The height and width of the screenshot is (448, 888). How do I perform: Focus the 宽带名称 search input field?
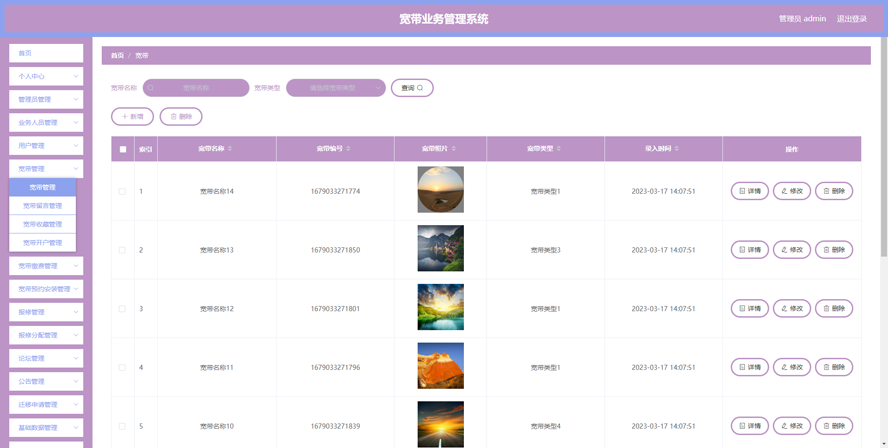(x=196, y=88)
